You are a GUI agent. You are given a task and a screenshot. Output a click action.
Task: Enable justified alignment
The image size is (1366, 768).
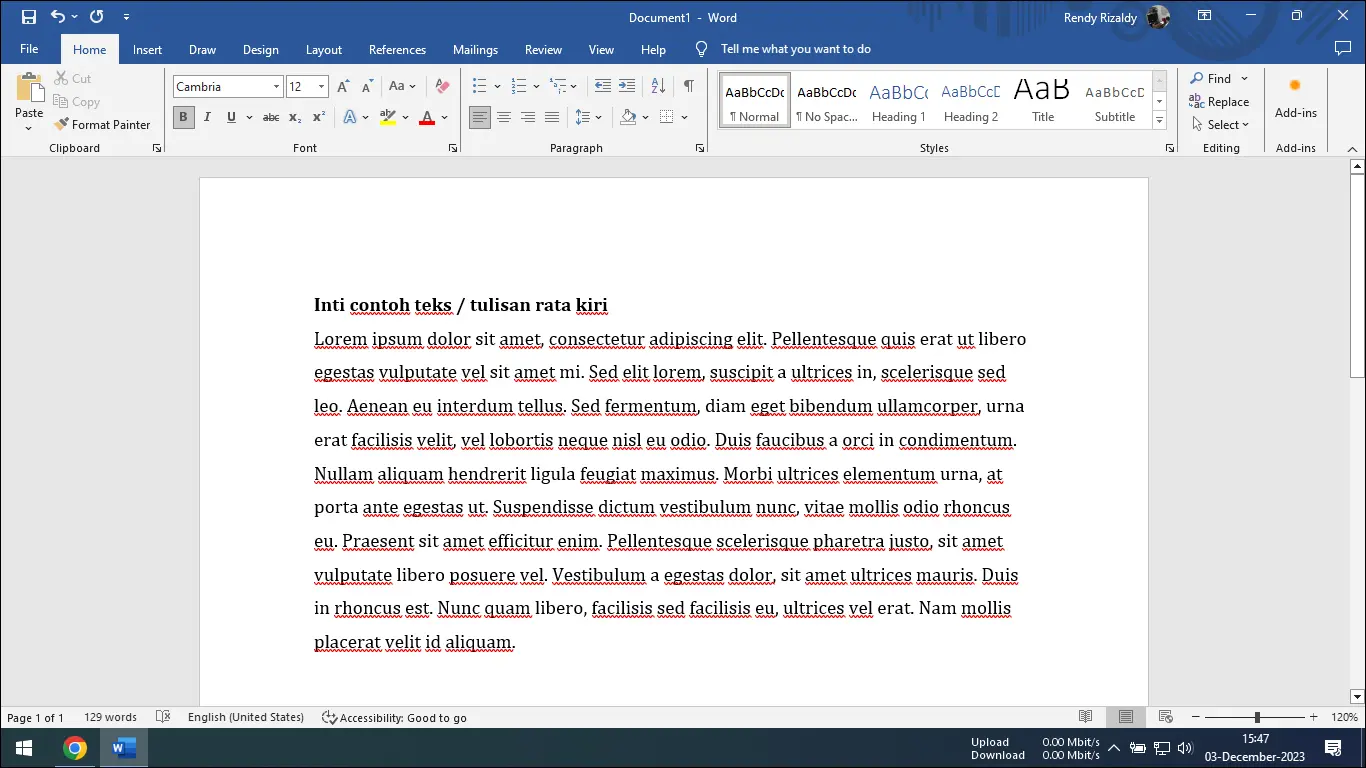tap(551, 117)
